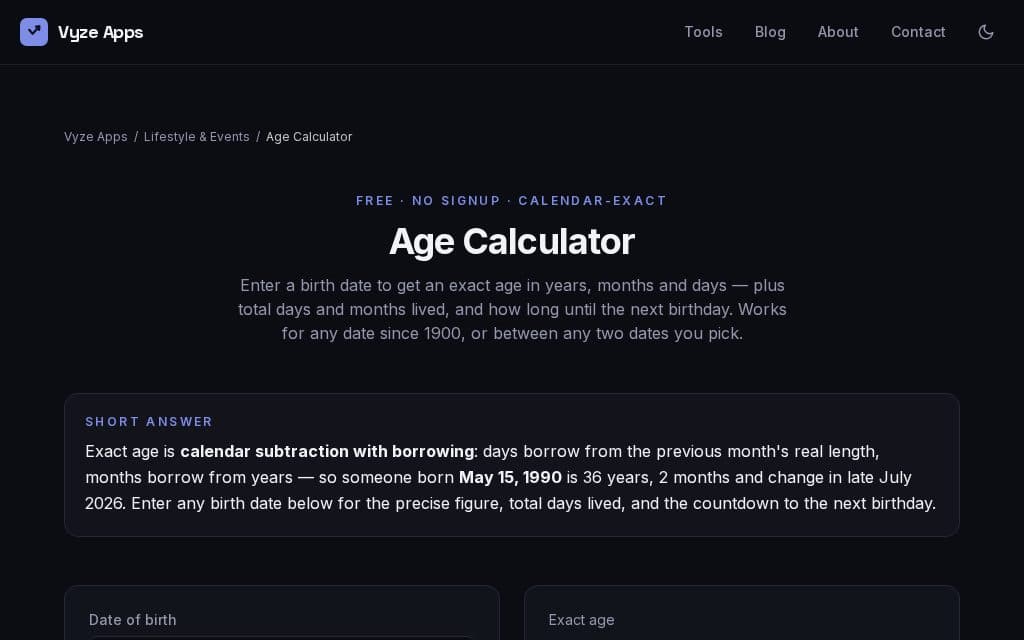Click the Vyze Apps logo icon

34,32
